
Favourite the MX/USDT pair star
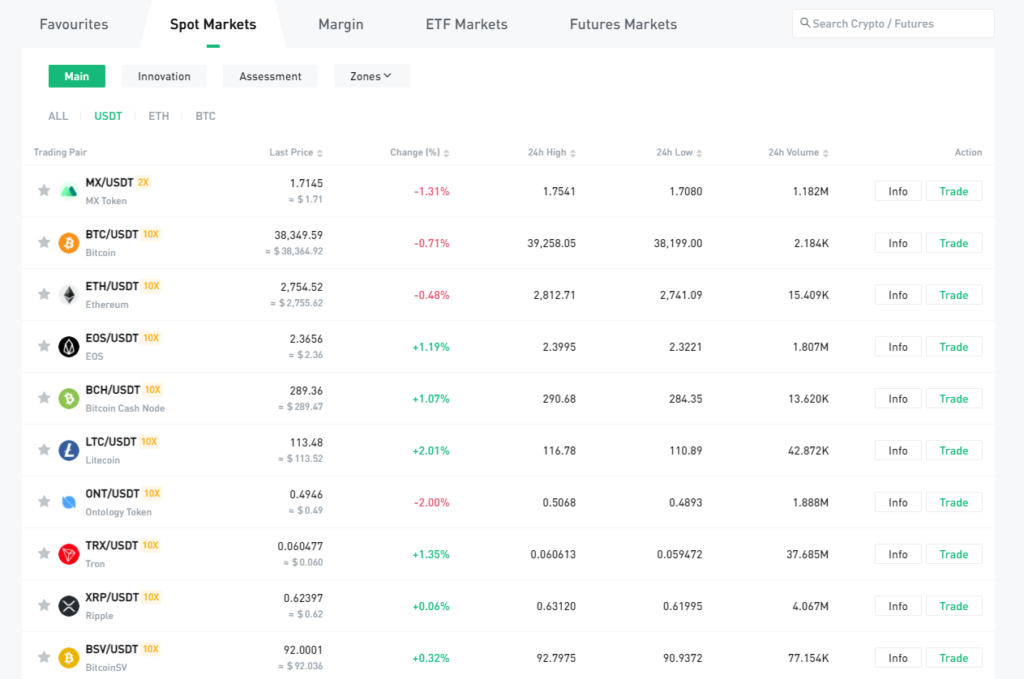[44, 191]
